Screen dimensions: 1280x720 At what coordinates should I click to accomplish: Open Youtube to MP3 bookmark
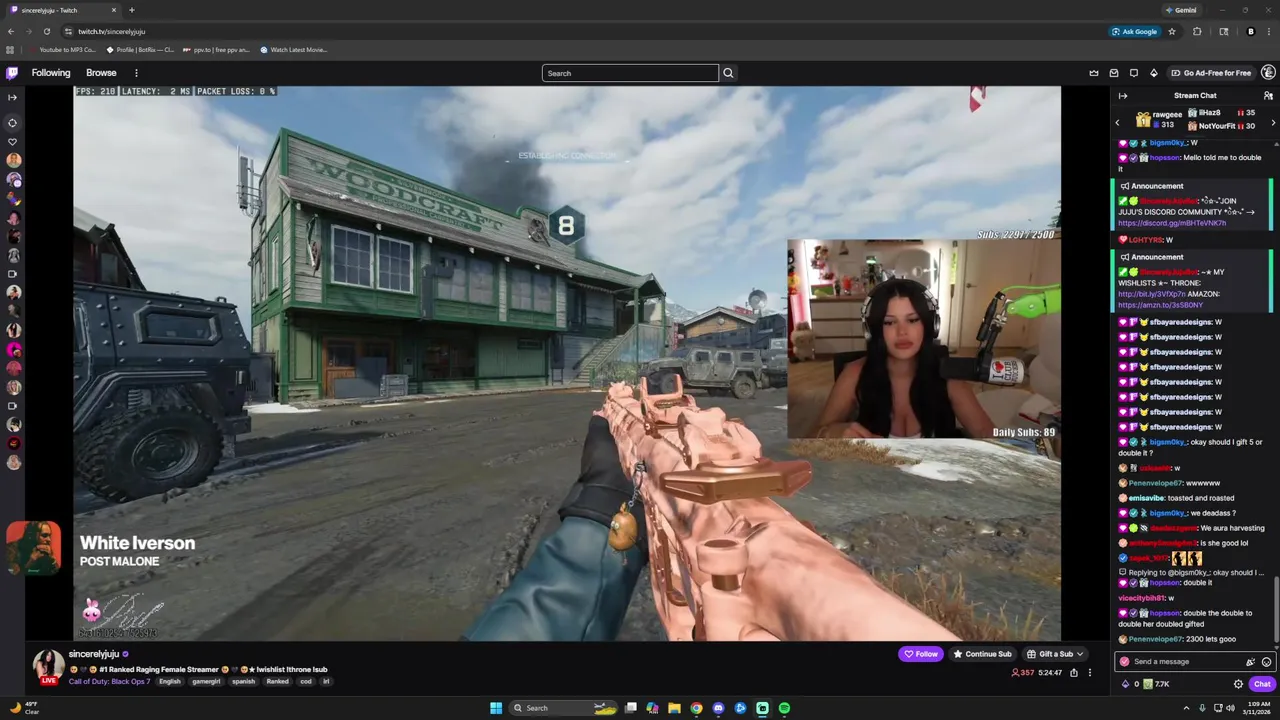(62, 49)
